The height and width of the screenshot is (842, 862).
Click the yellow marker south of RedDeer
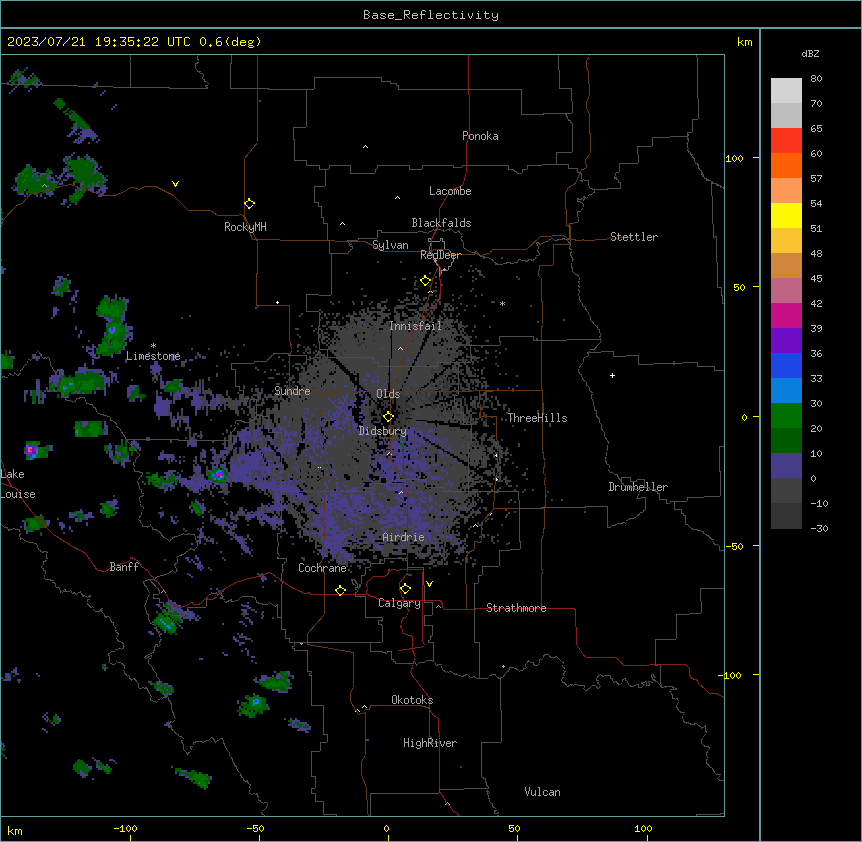pos(426,281)
